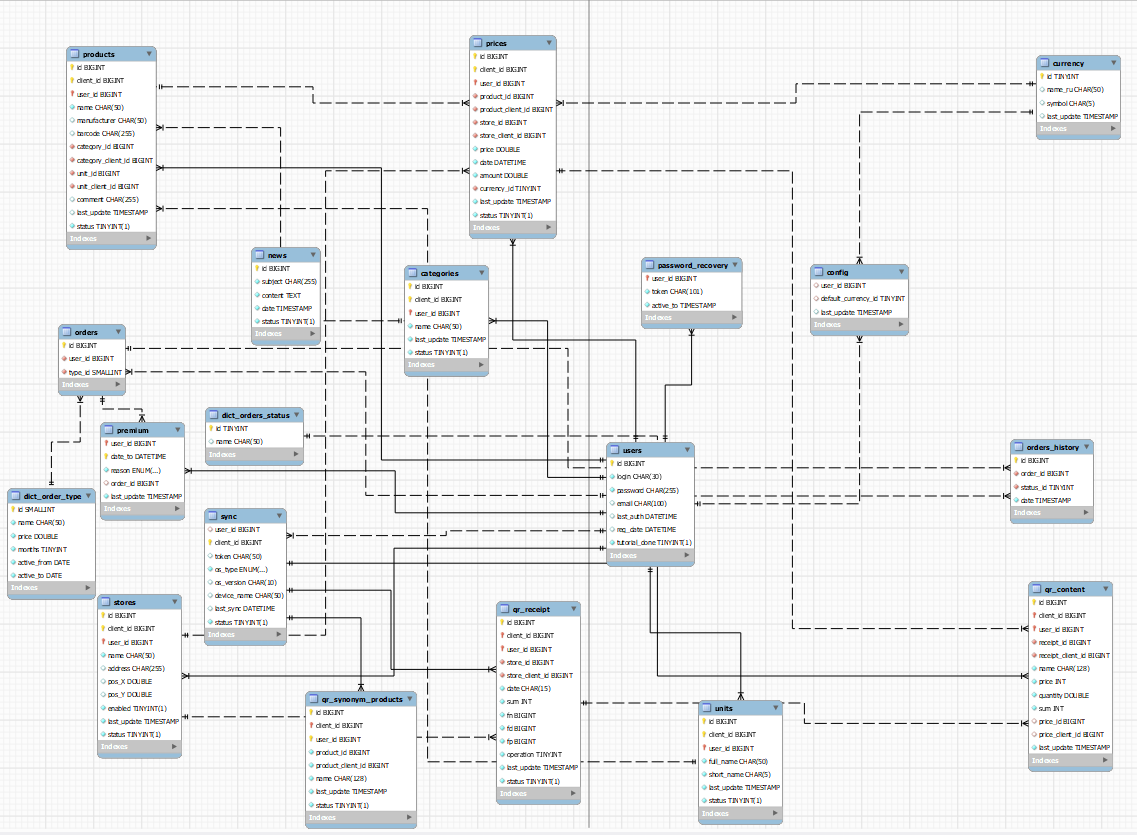This screenshot has height=835, width=1137.
Task: Click the dict_orders_status table icon
Action: 214,415
